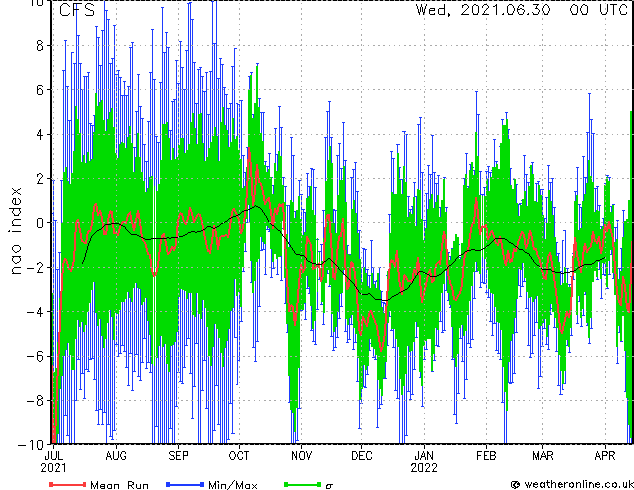Click the AUG axis label
The image size is (634, 490).
click(x=116, y=456)
